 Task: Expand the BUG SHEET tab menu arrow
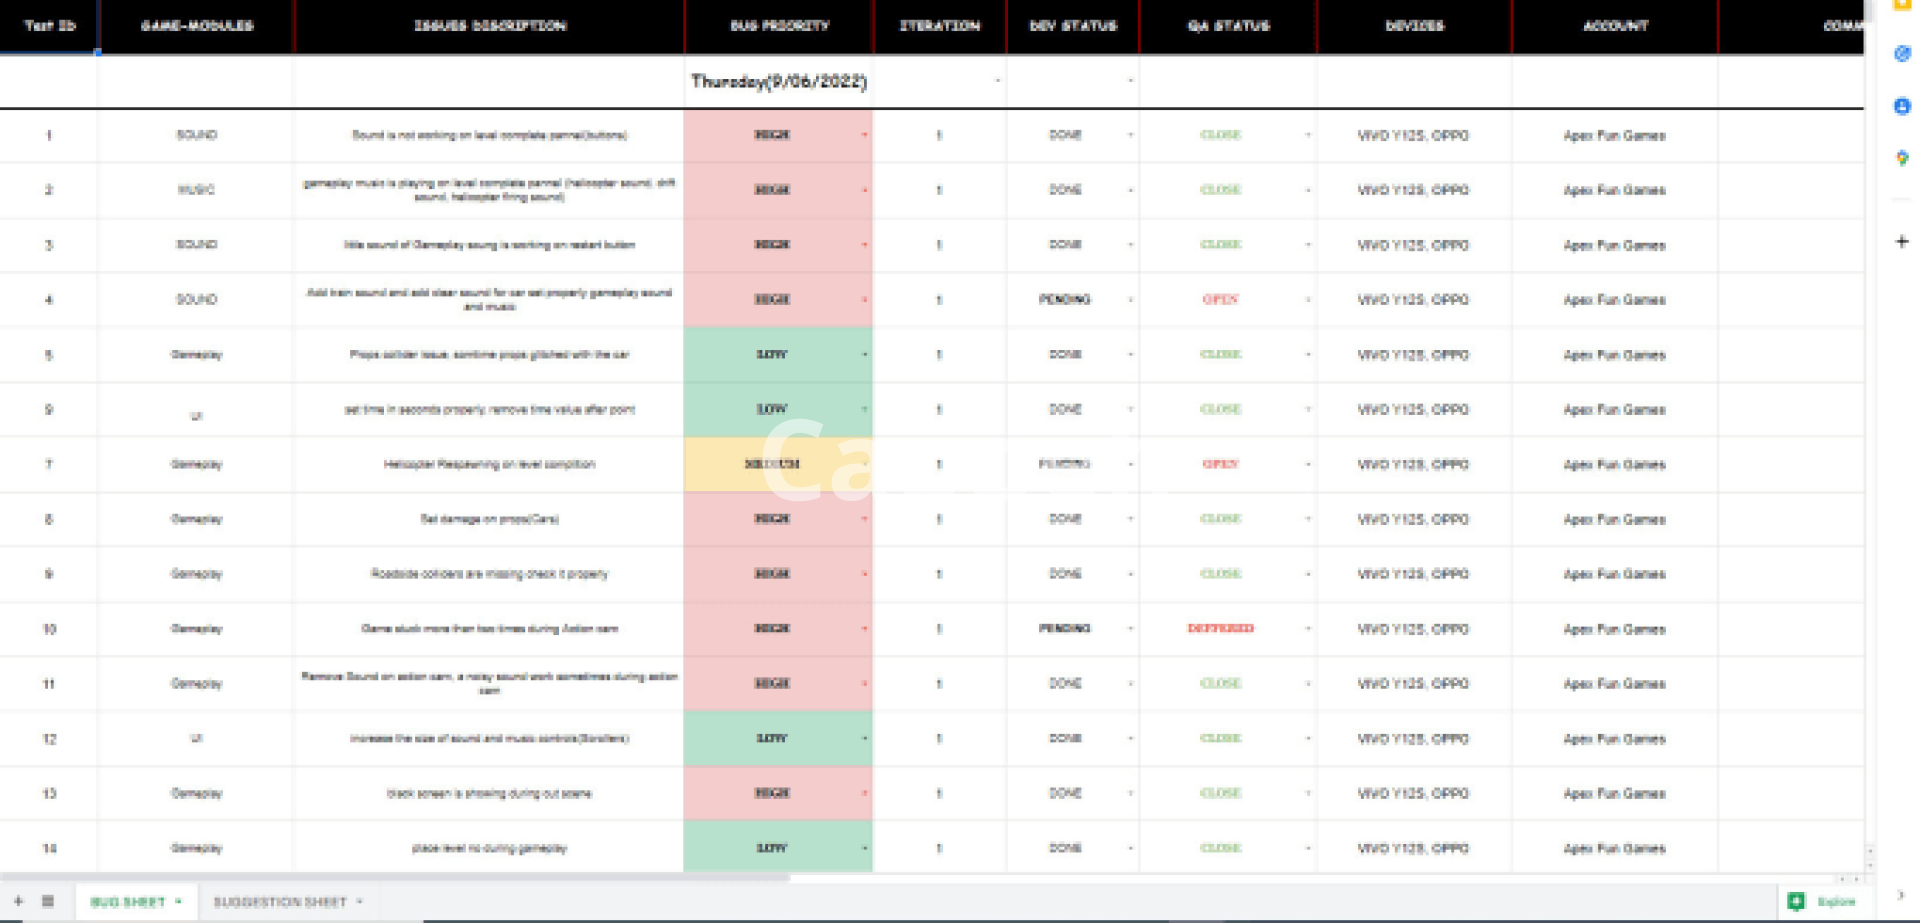coord(179,901)
